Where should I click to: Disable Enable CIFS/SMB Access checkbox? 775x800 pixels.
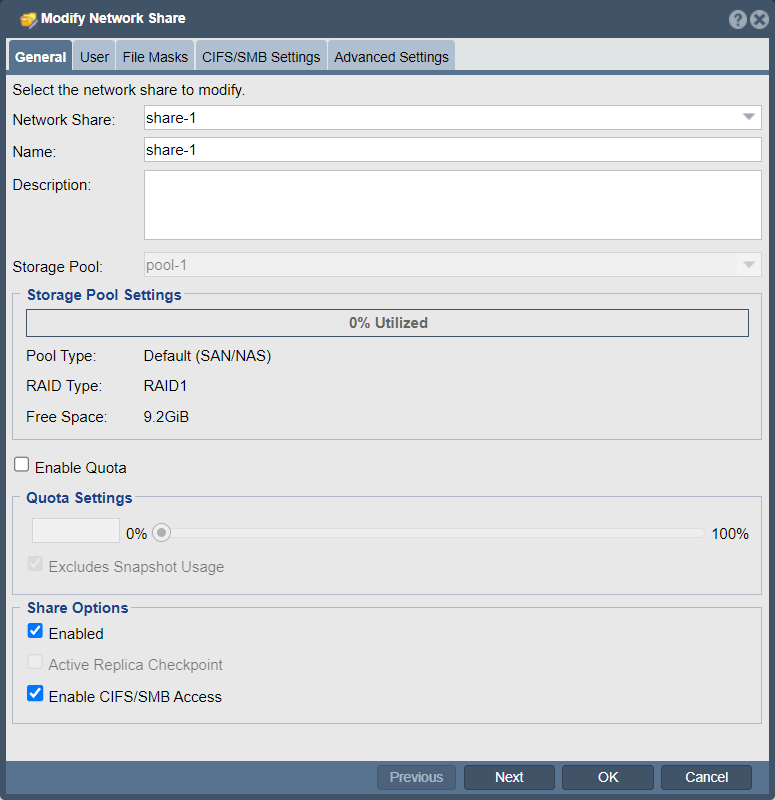tap(35, 694)
